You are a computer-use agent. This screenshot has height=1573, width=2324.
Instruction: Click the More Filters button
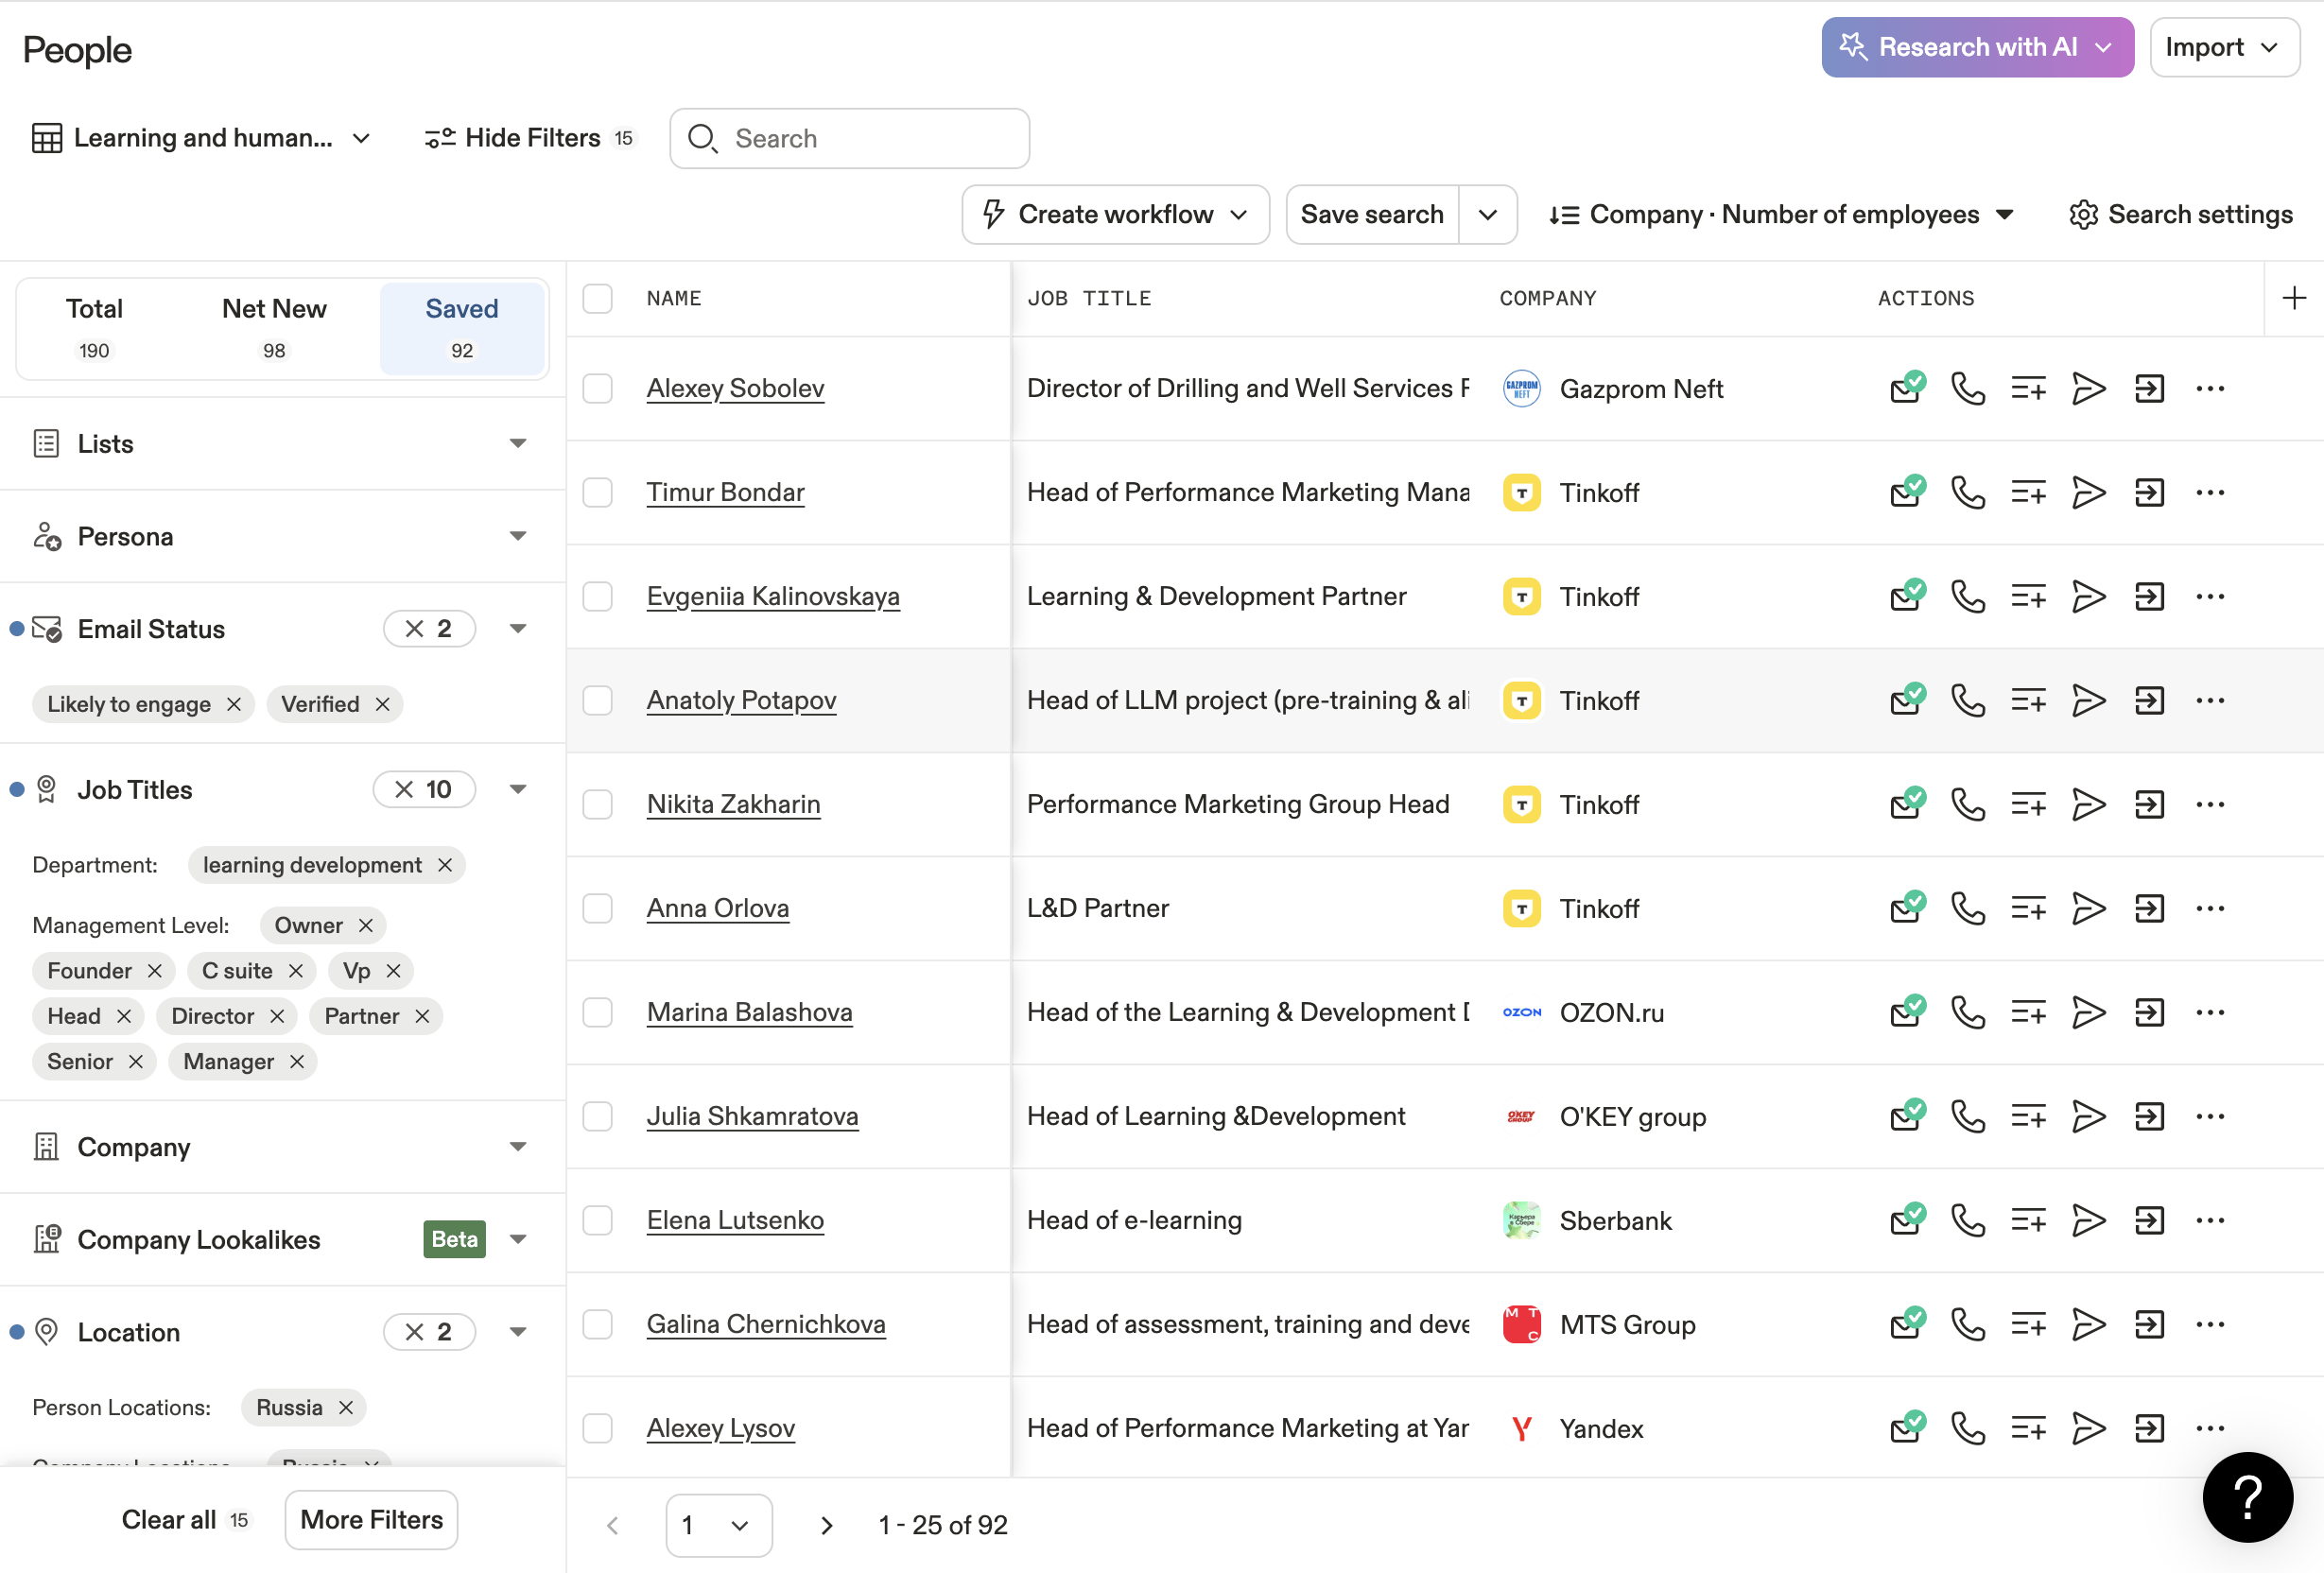tap(371, 1519)
